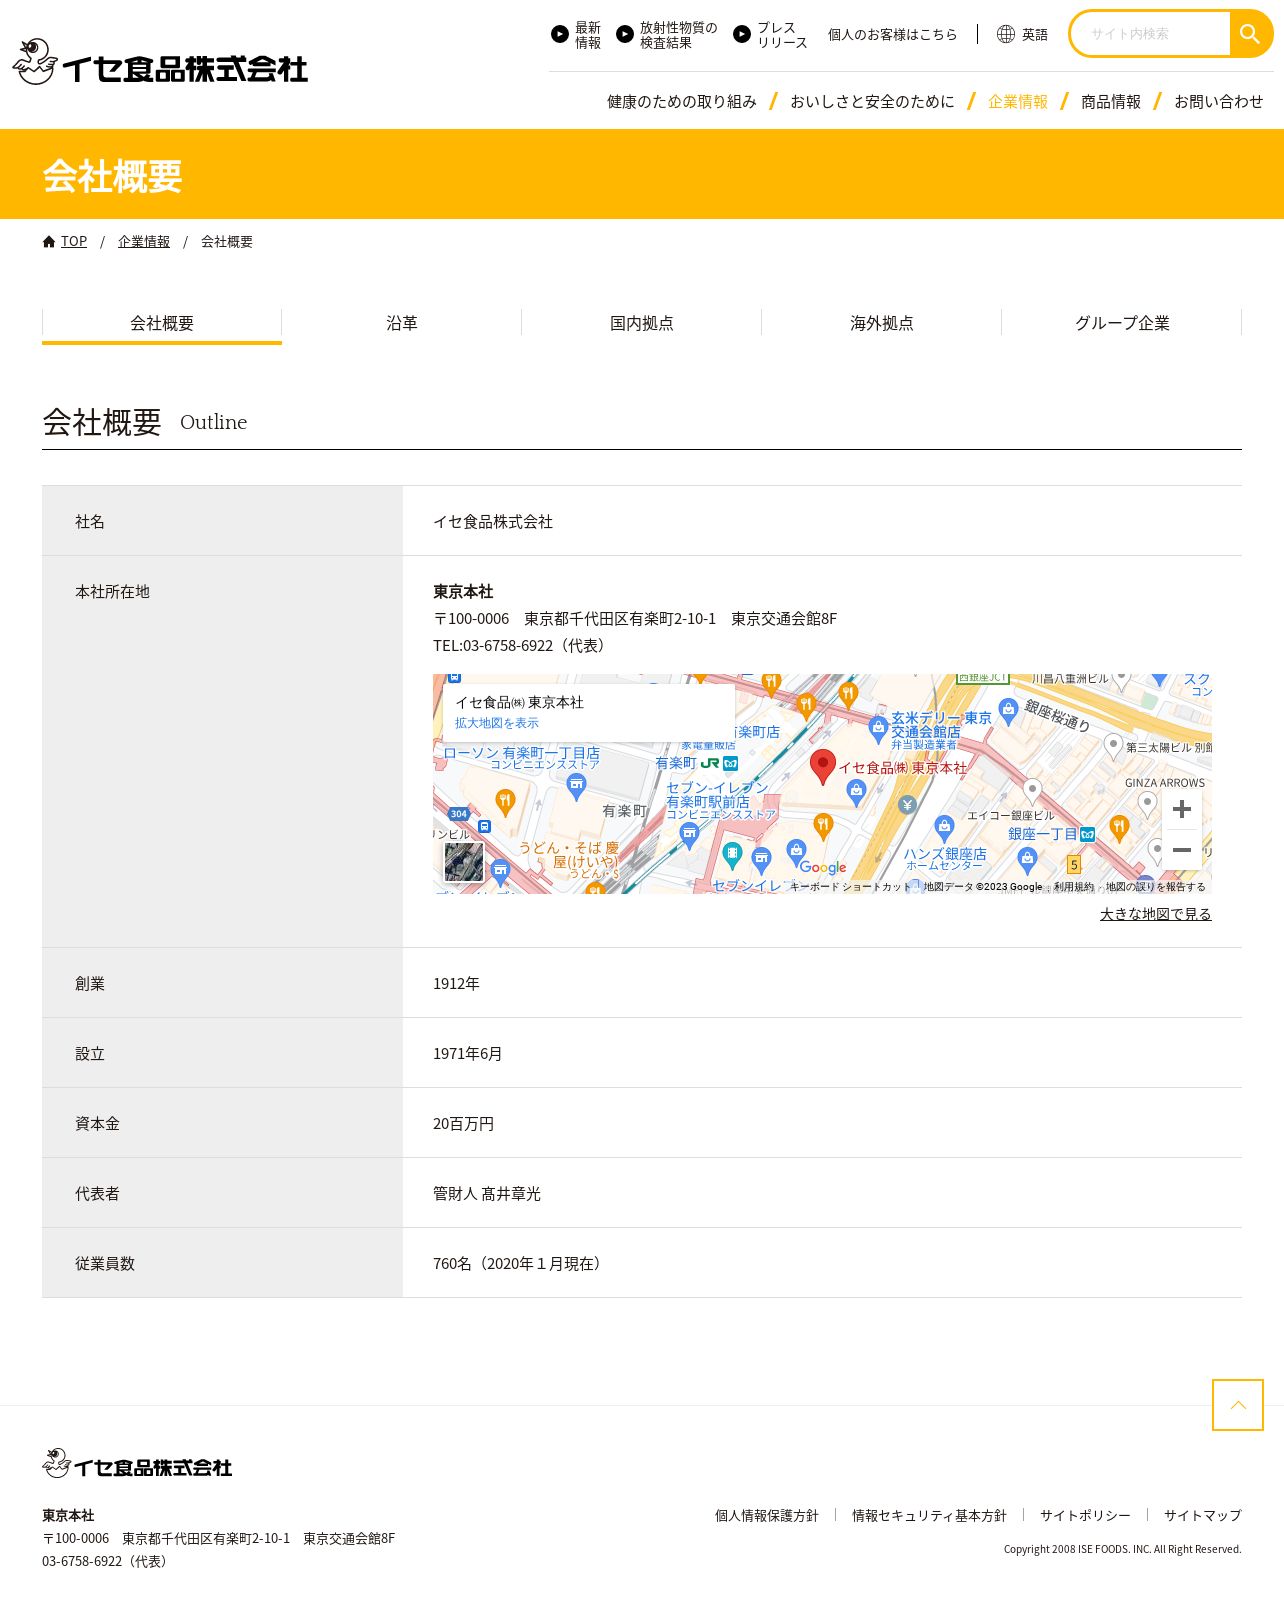Switch to the 国内拠点 tab
The width and height of the screenshot is (1284, 1602).
point(642,323)
